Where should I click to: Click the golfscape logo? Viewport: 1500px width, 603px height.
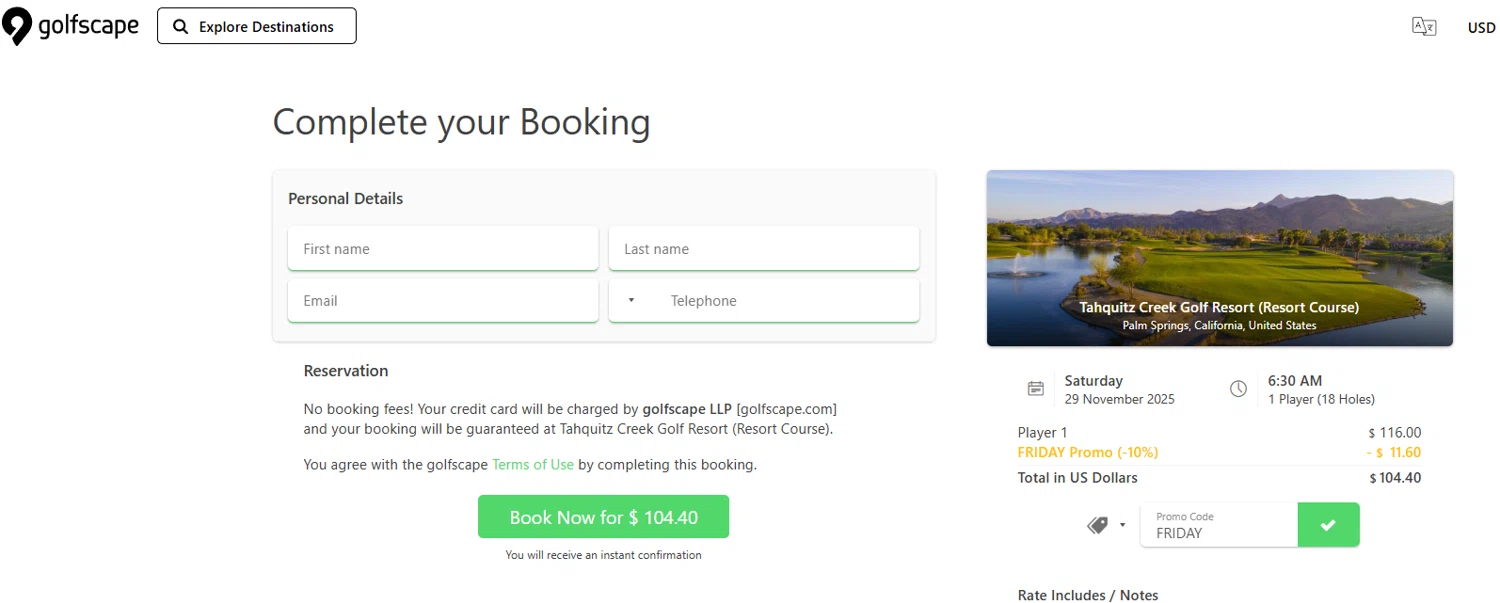70,26
